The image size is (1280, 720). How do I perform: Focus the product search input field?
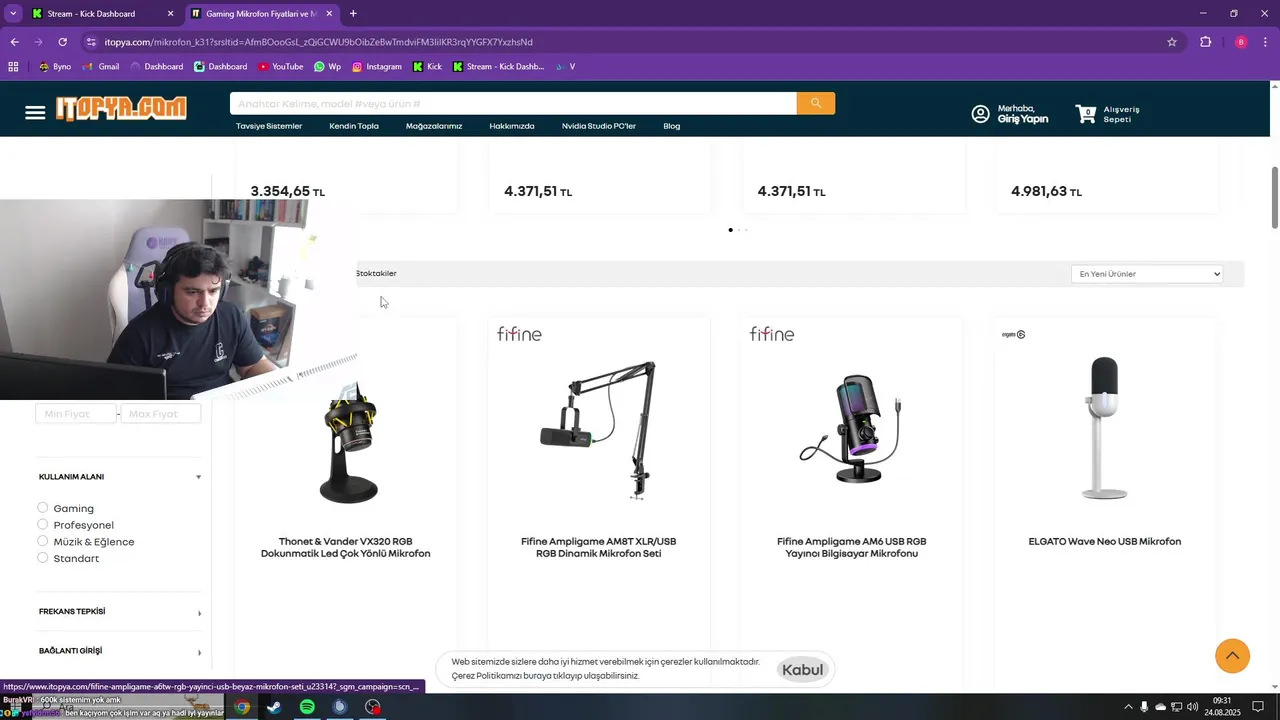coord(513,104)
